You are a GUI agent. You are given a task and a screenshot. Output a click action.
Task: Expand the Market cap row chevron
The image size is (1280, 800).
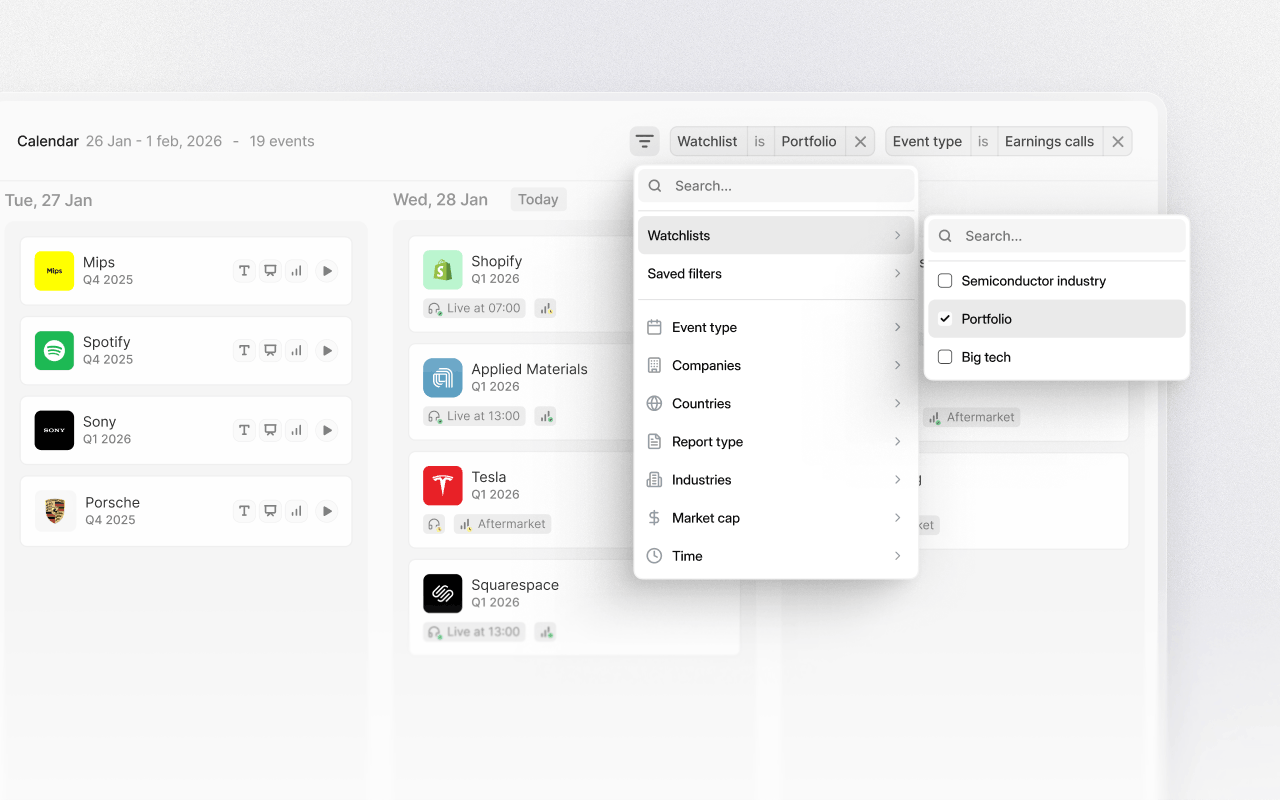pyautogui.click(x=897, y=518)
